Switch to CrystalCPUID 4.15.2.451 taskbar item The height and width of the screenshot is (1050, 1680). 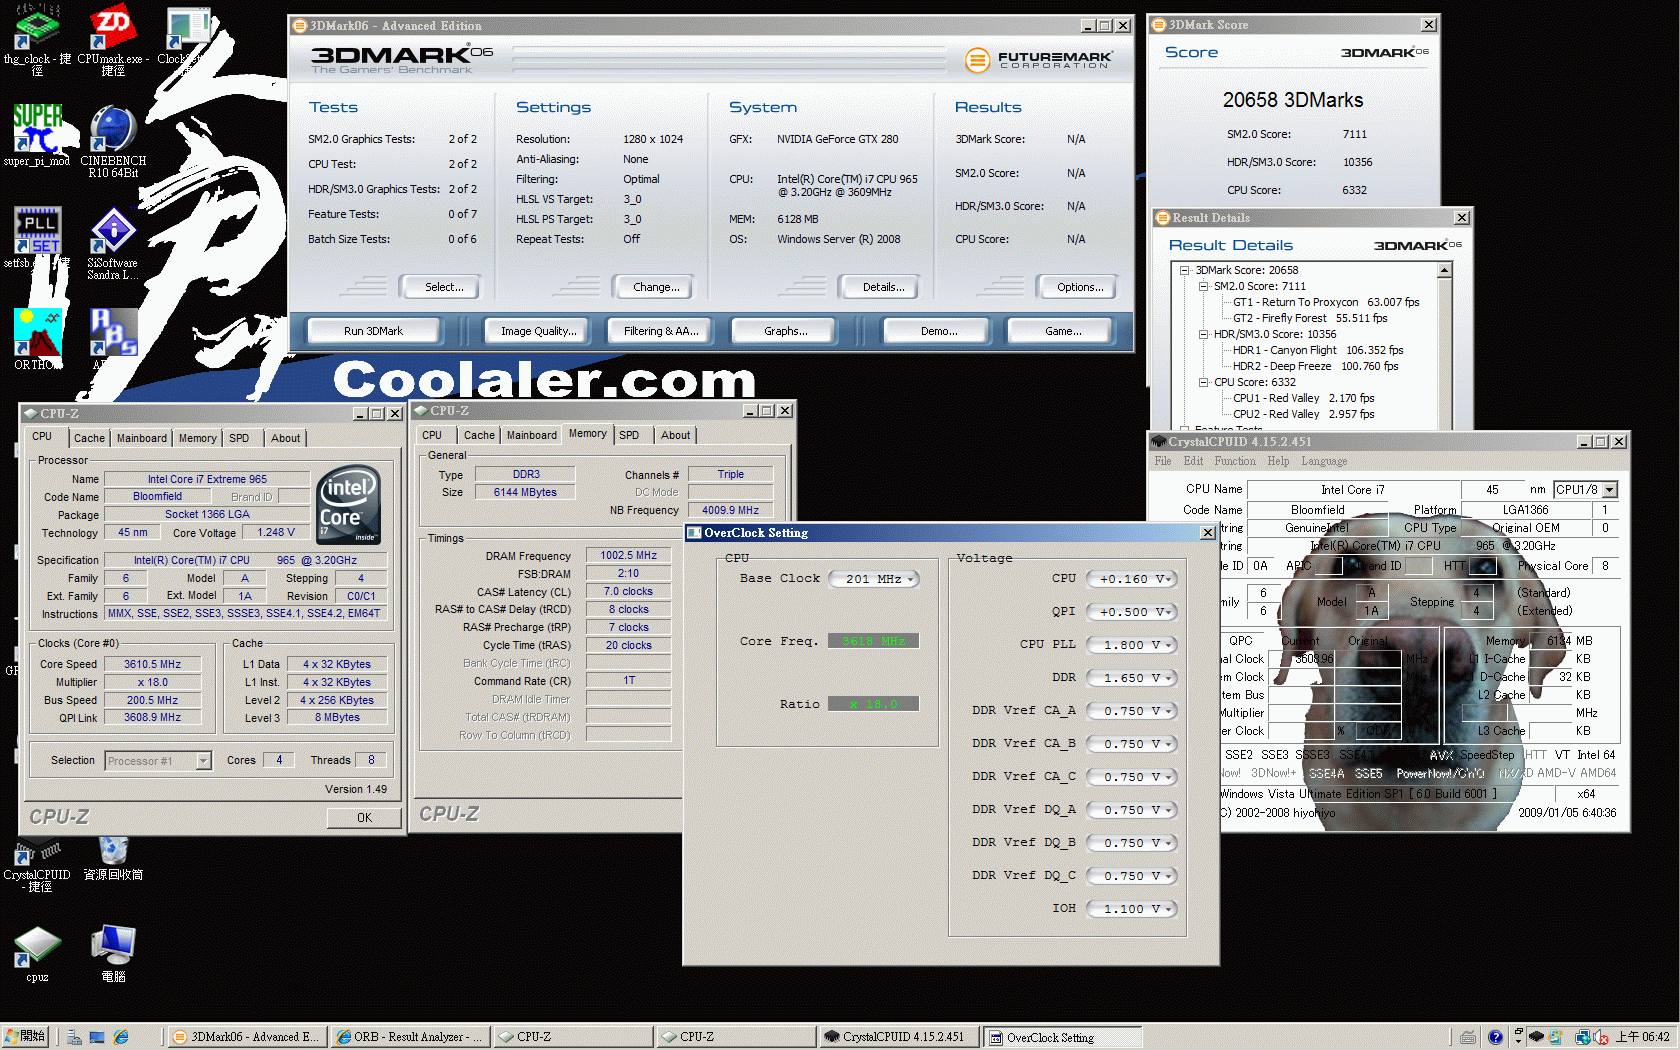(898, 1037)
